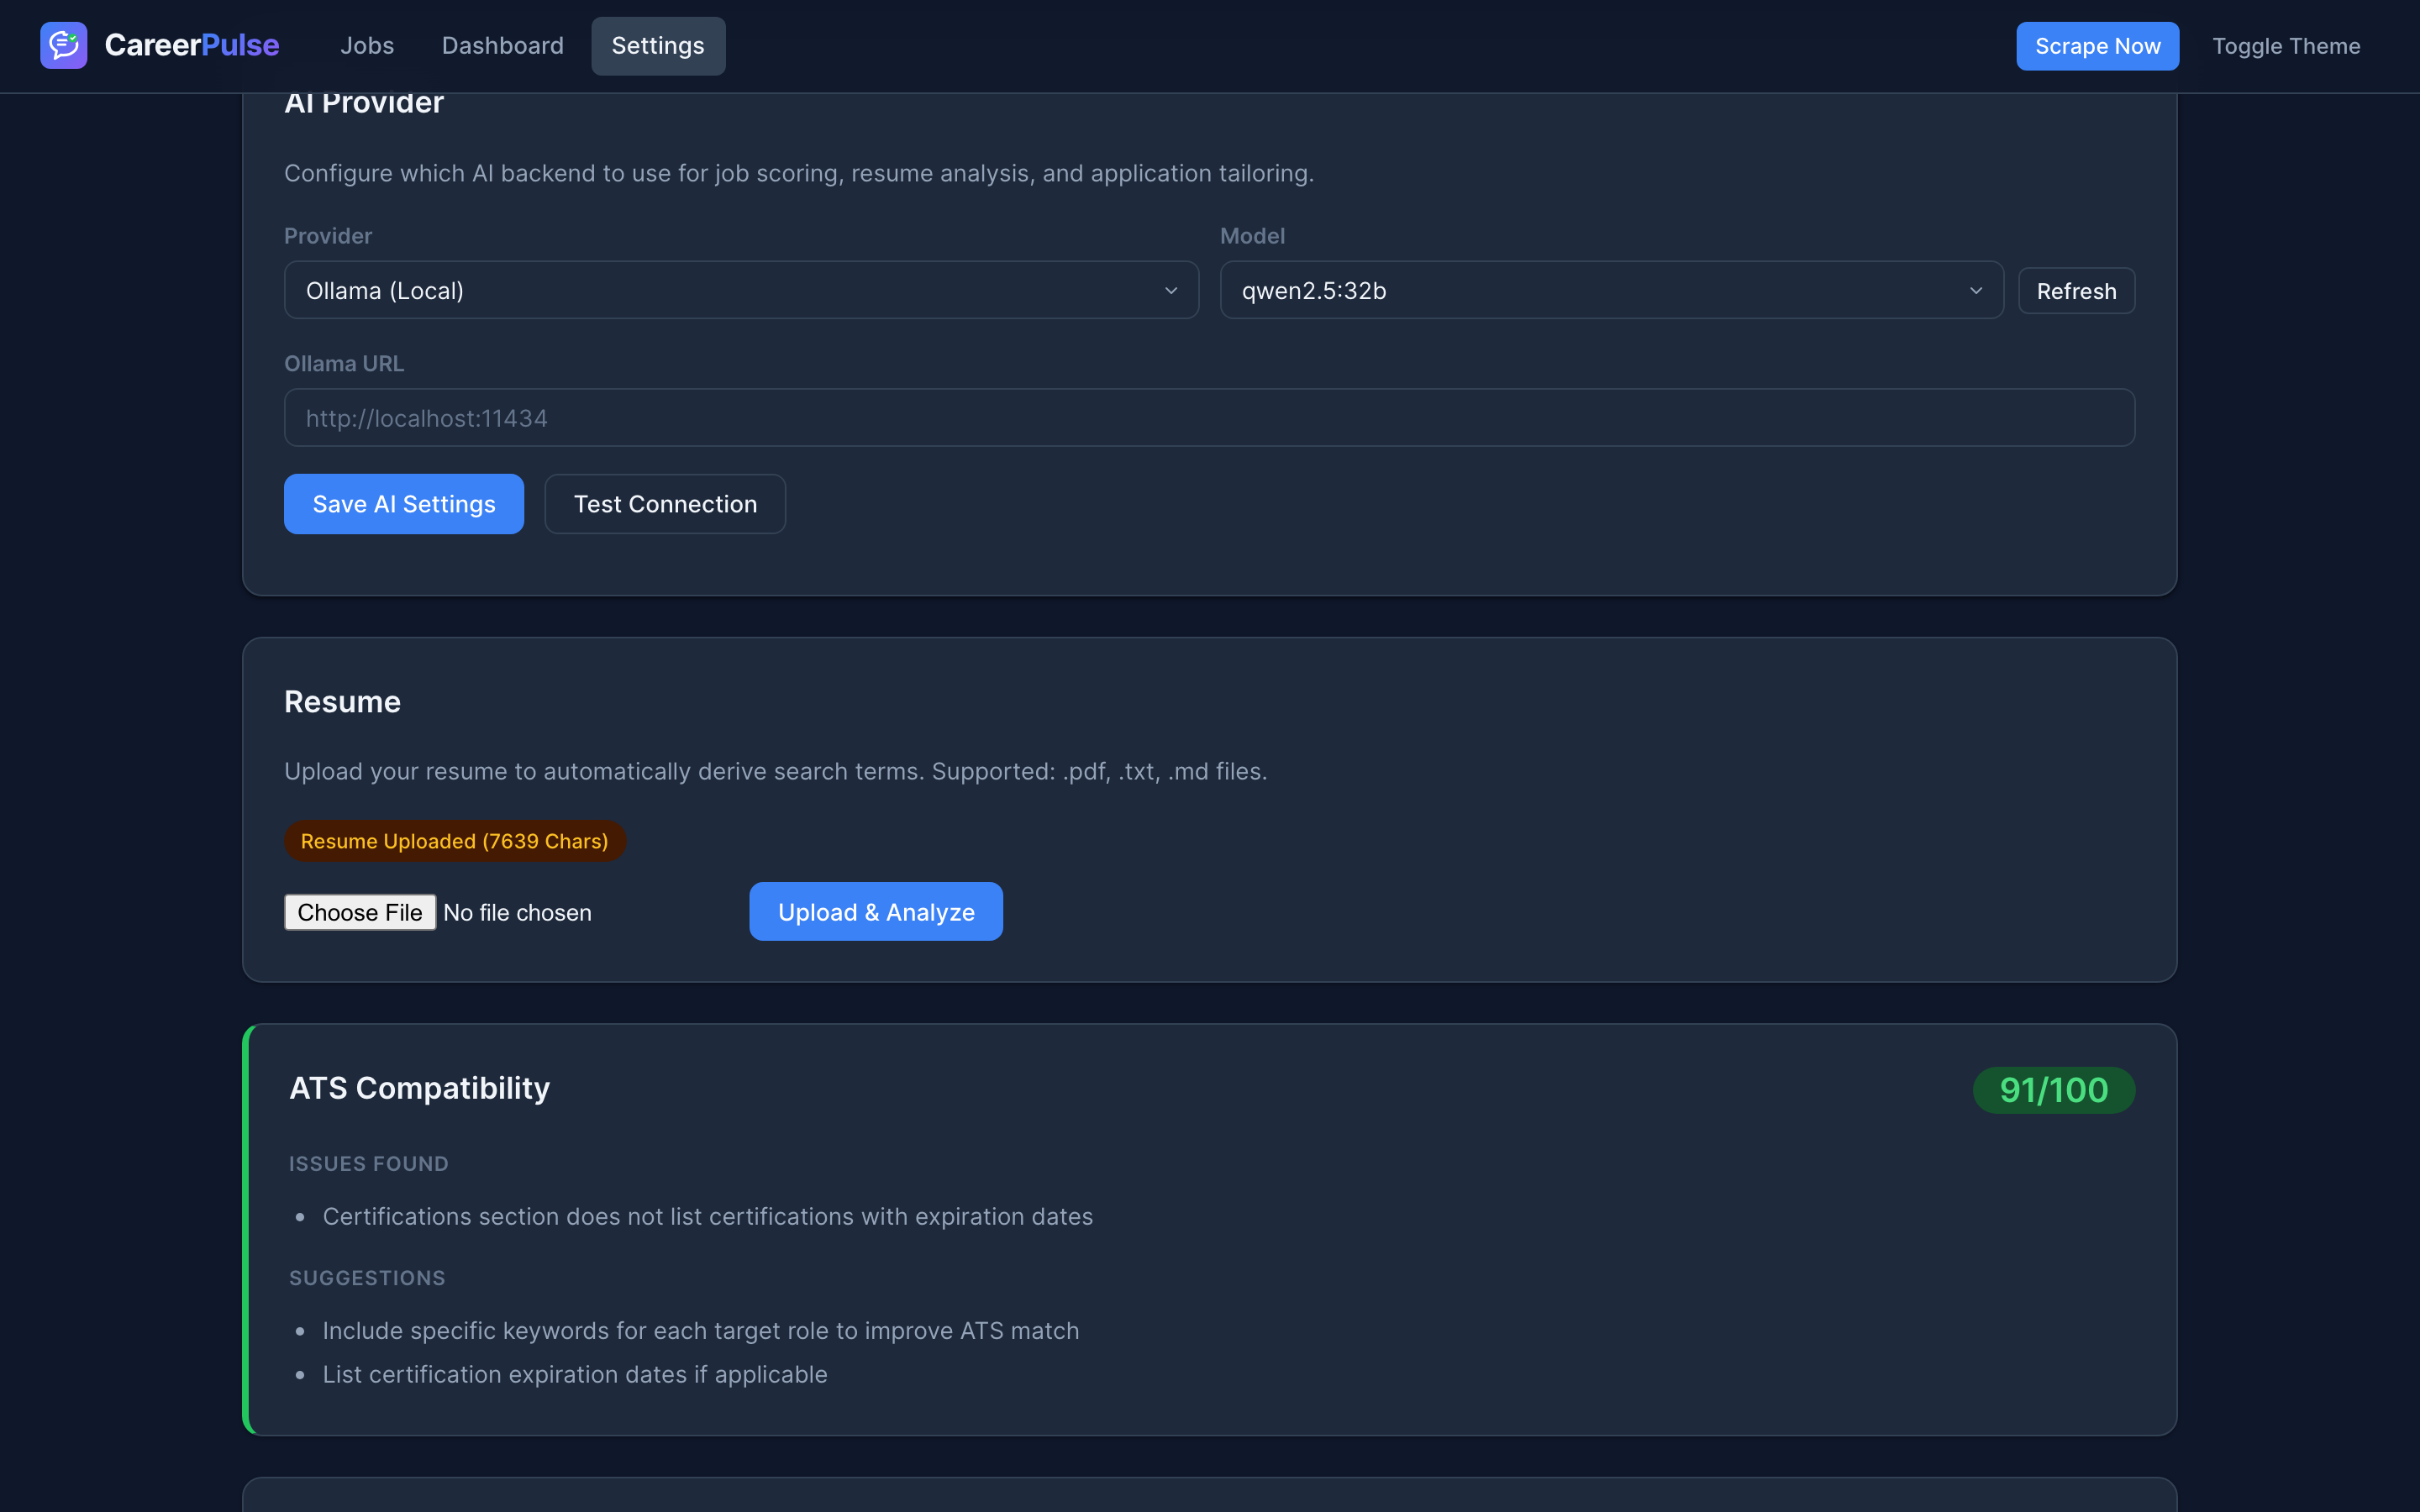2420x1512 pixels.
Task: Click the Resume Uploaded (7639 Chars) badge
Action: (x=454, y=840)
